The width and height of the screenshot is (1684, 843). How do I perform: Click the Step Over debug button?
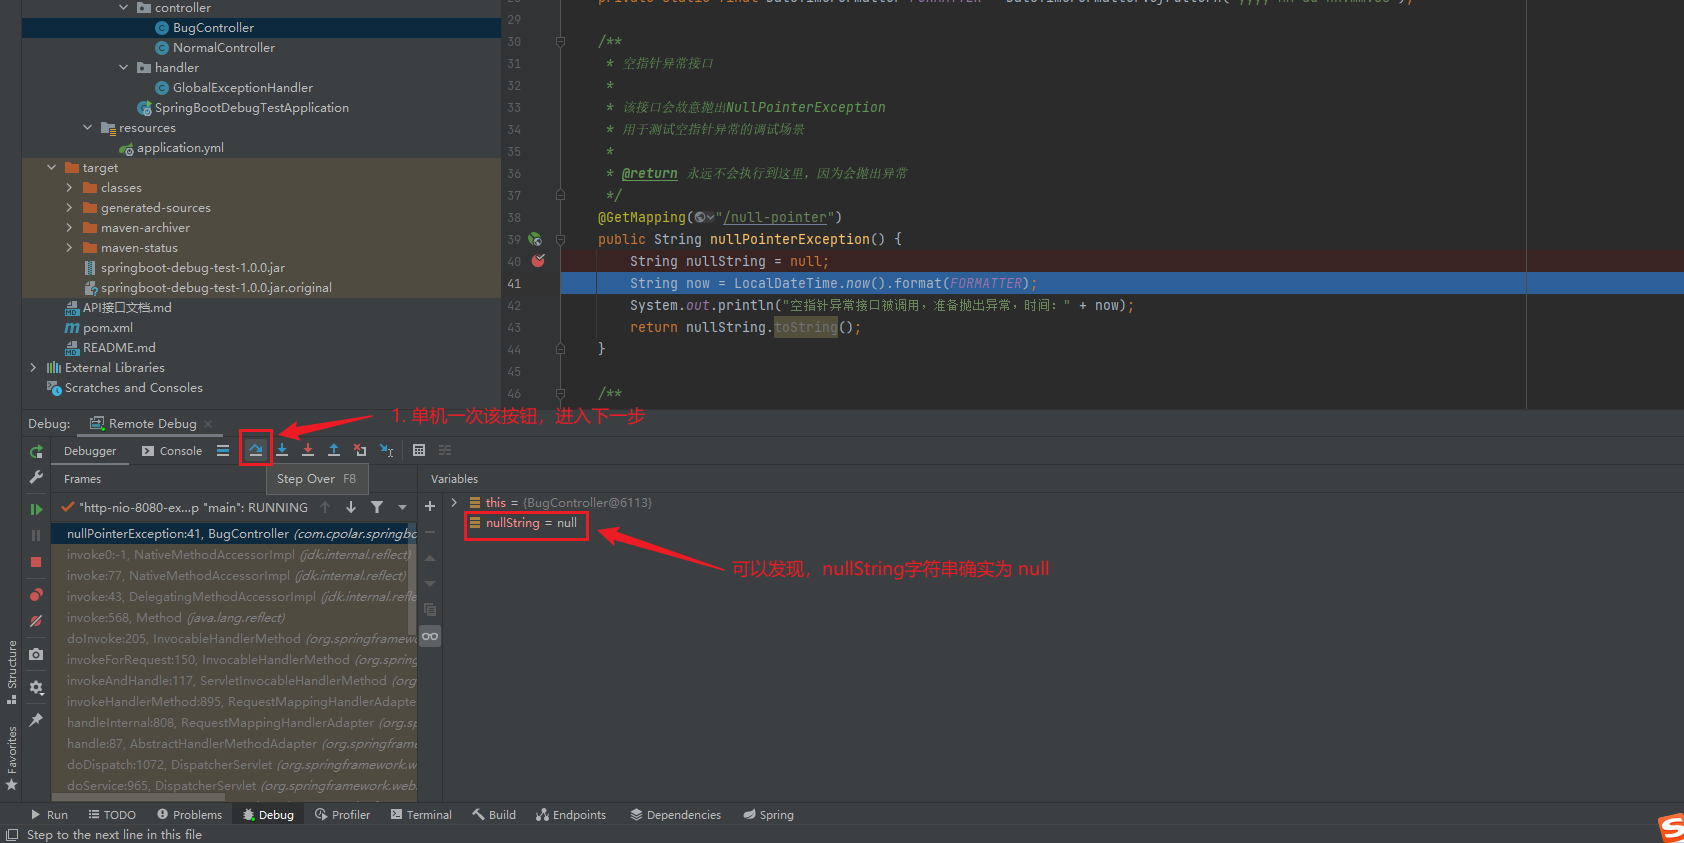[x=256, y=450]
